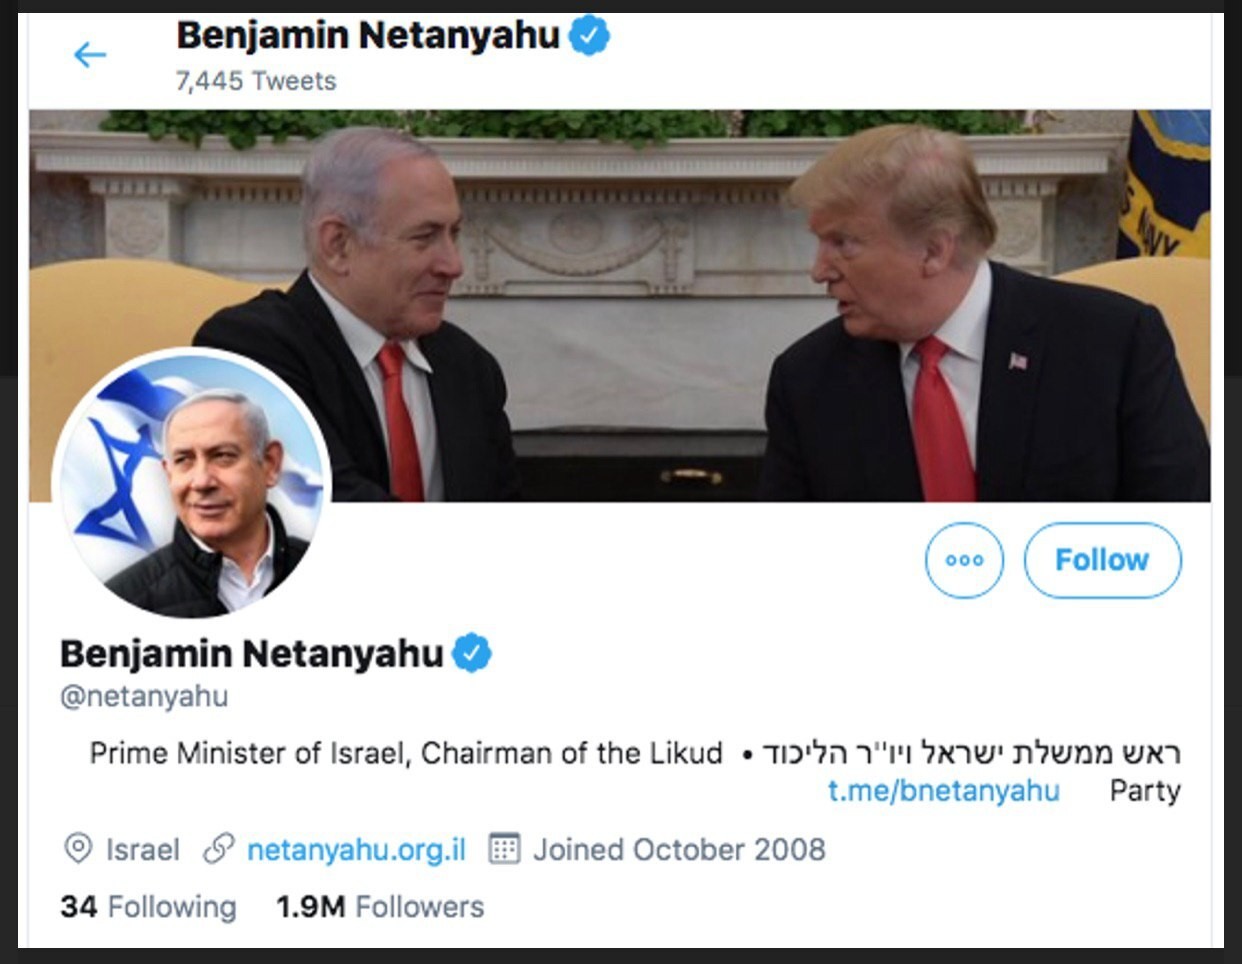
Task: Click the link chain icon
Action: 219,849
